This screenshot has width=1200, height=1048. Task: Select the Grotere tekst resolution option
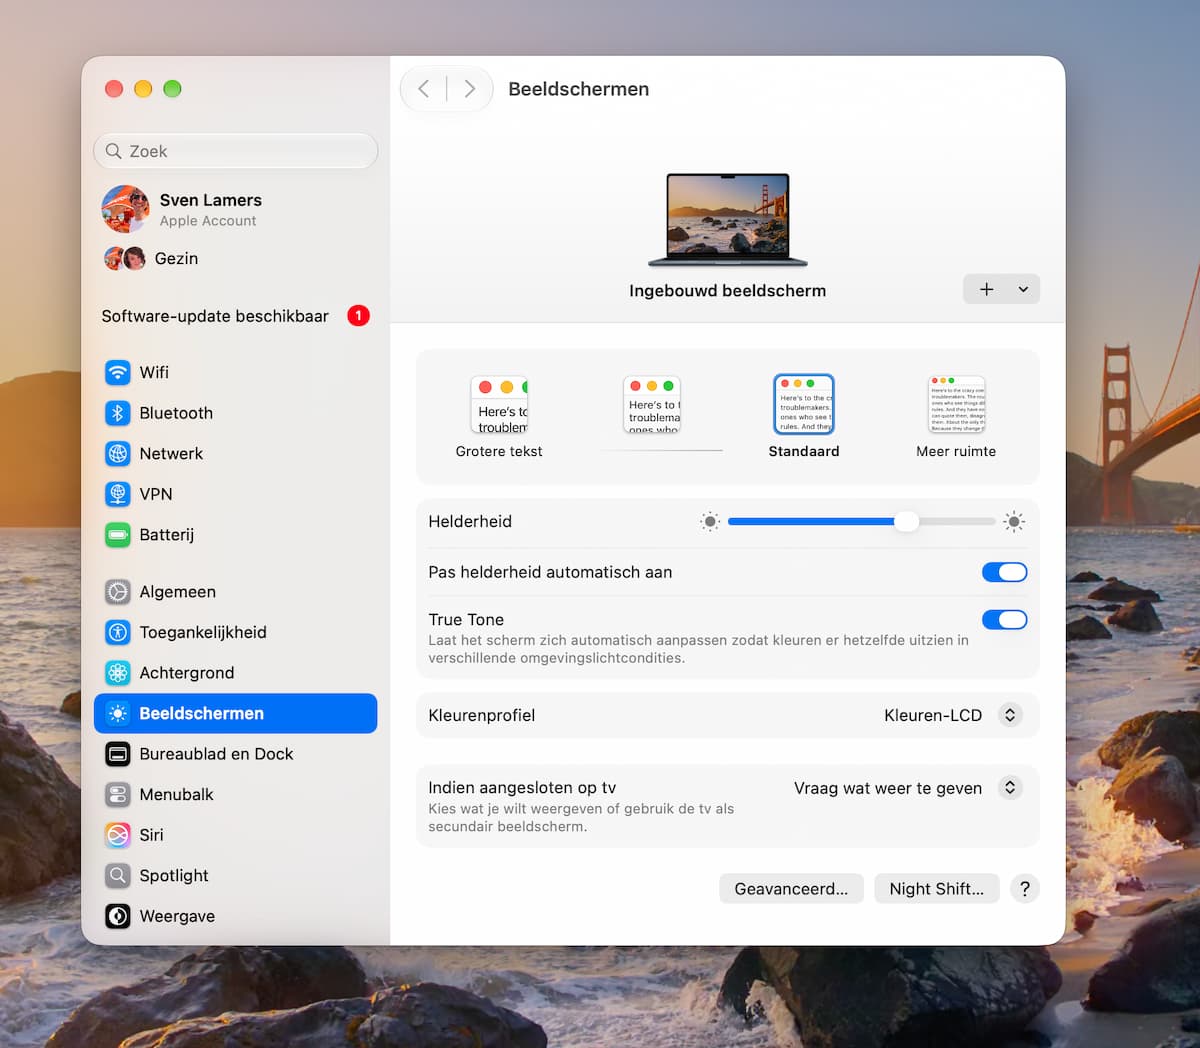(499, 417)
